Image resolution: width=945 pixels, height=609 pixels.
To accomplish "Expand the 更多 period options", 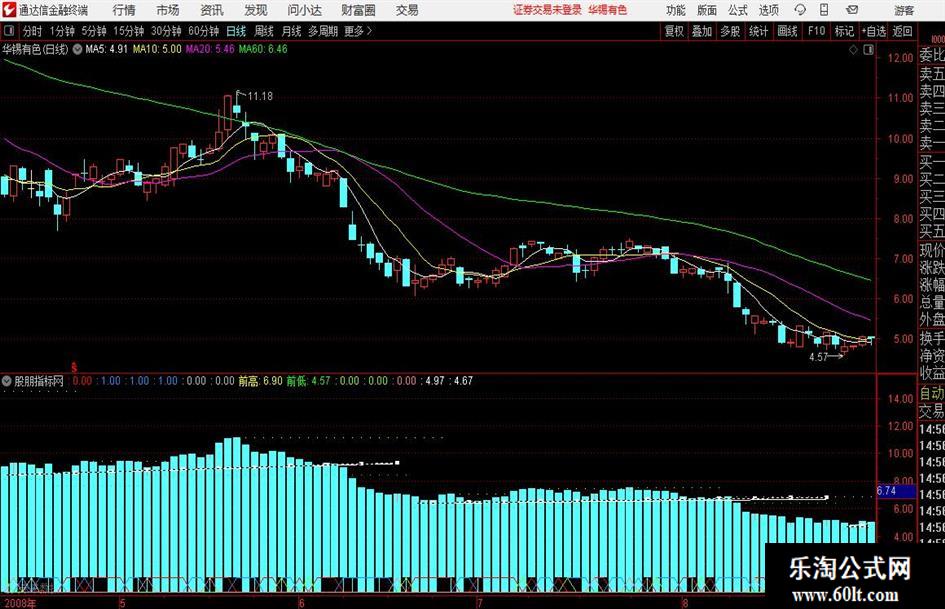I will [x=359, y=31].
